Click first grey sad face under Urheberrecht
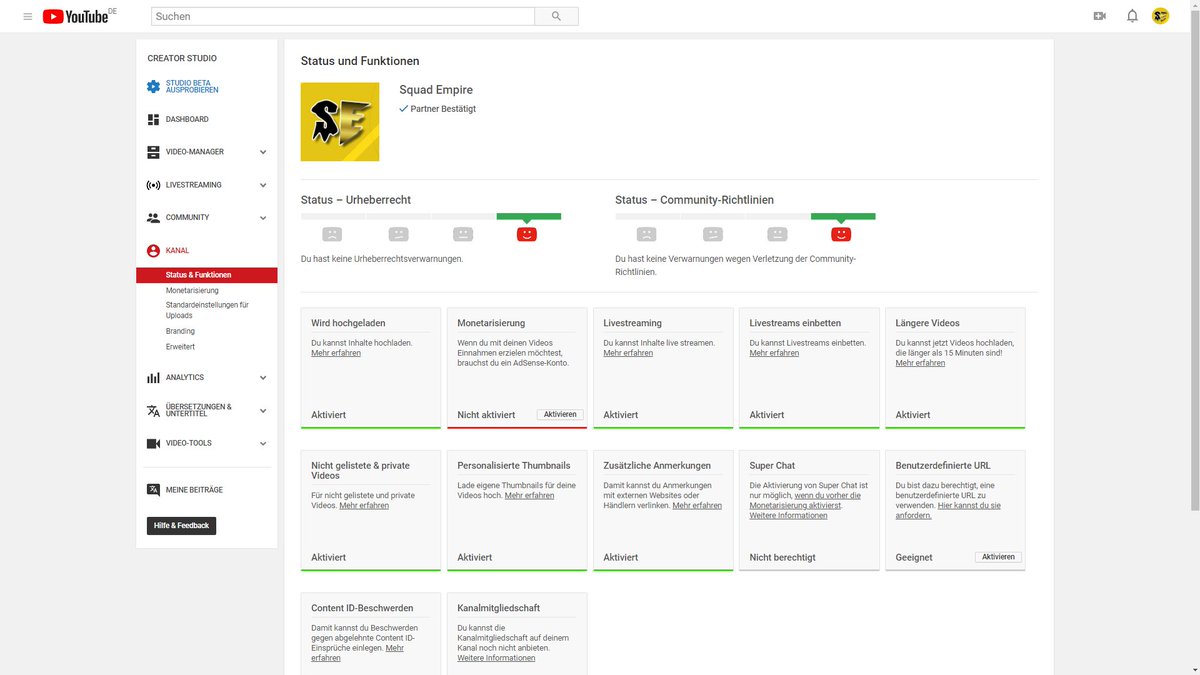The width and height of the screenshot is (1200, 675). [x=332, y=234]
